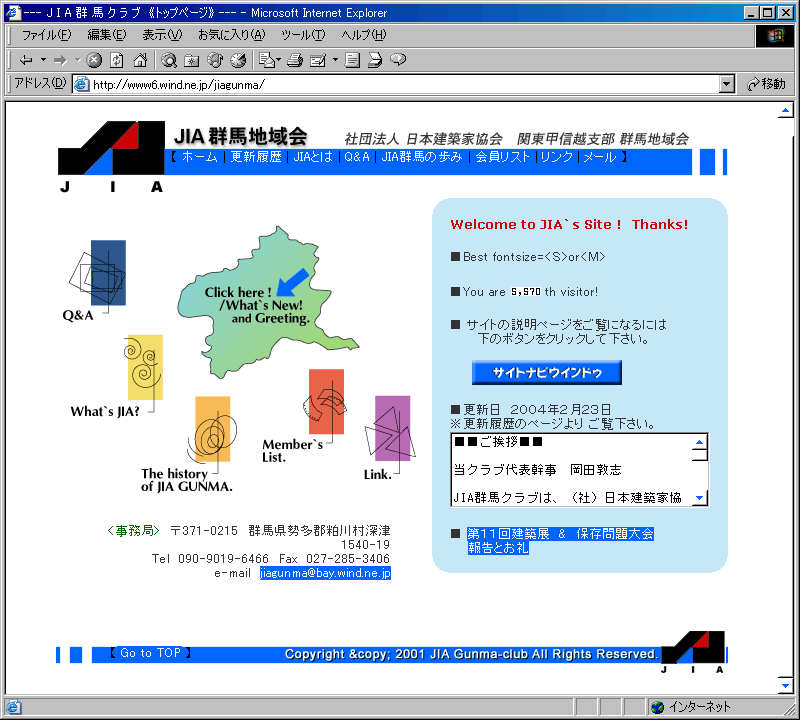Click the 移動 Go button
The width and height of the screenshot is (800, 720).
[766, 84]
